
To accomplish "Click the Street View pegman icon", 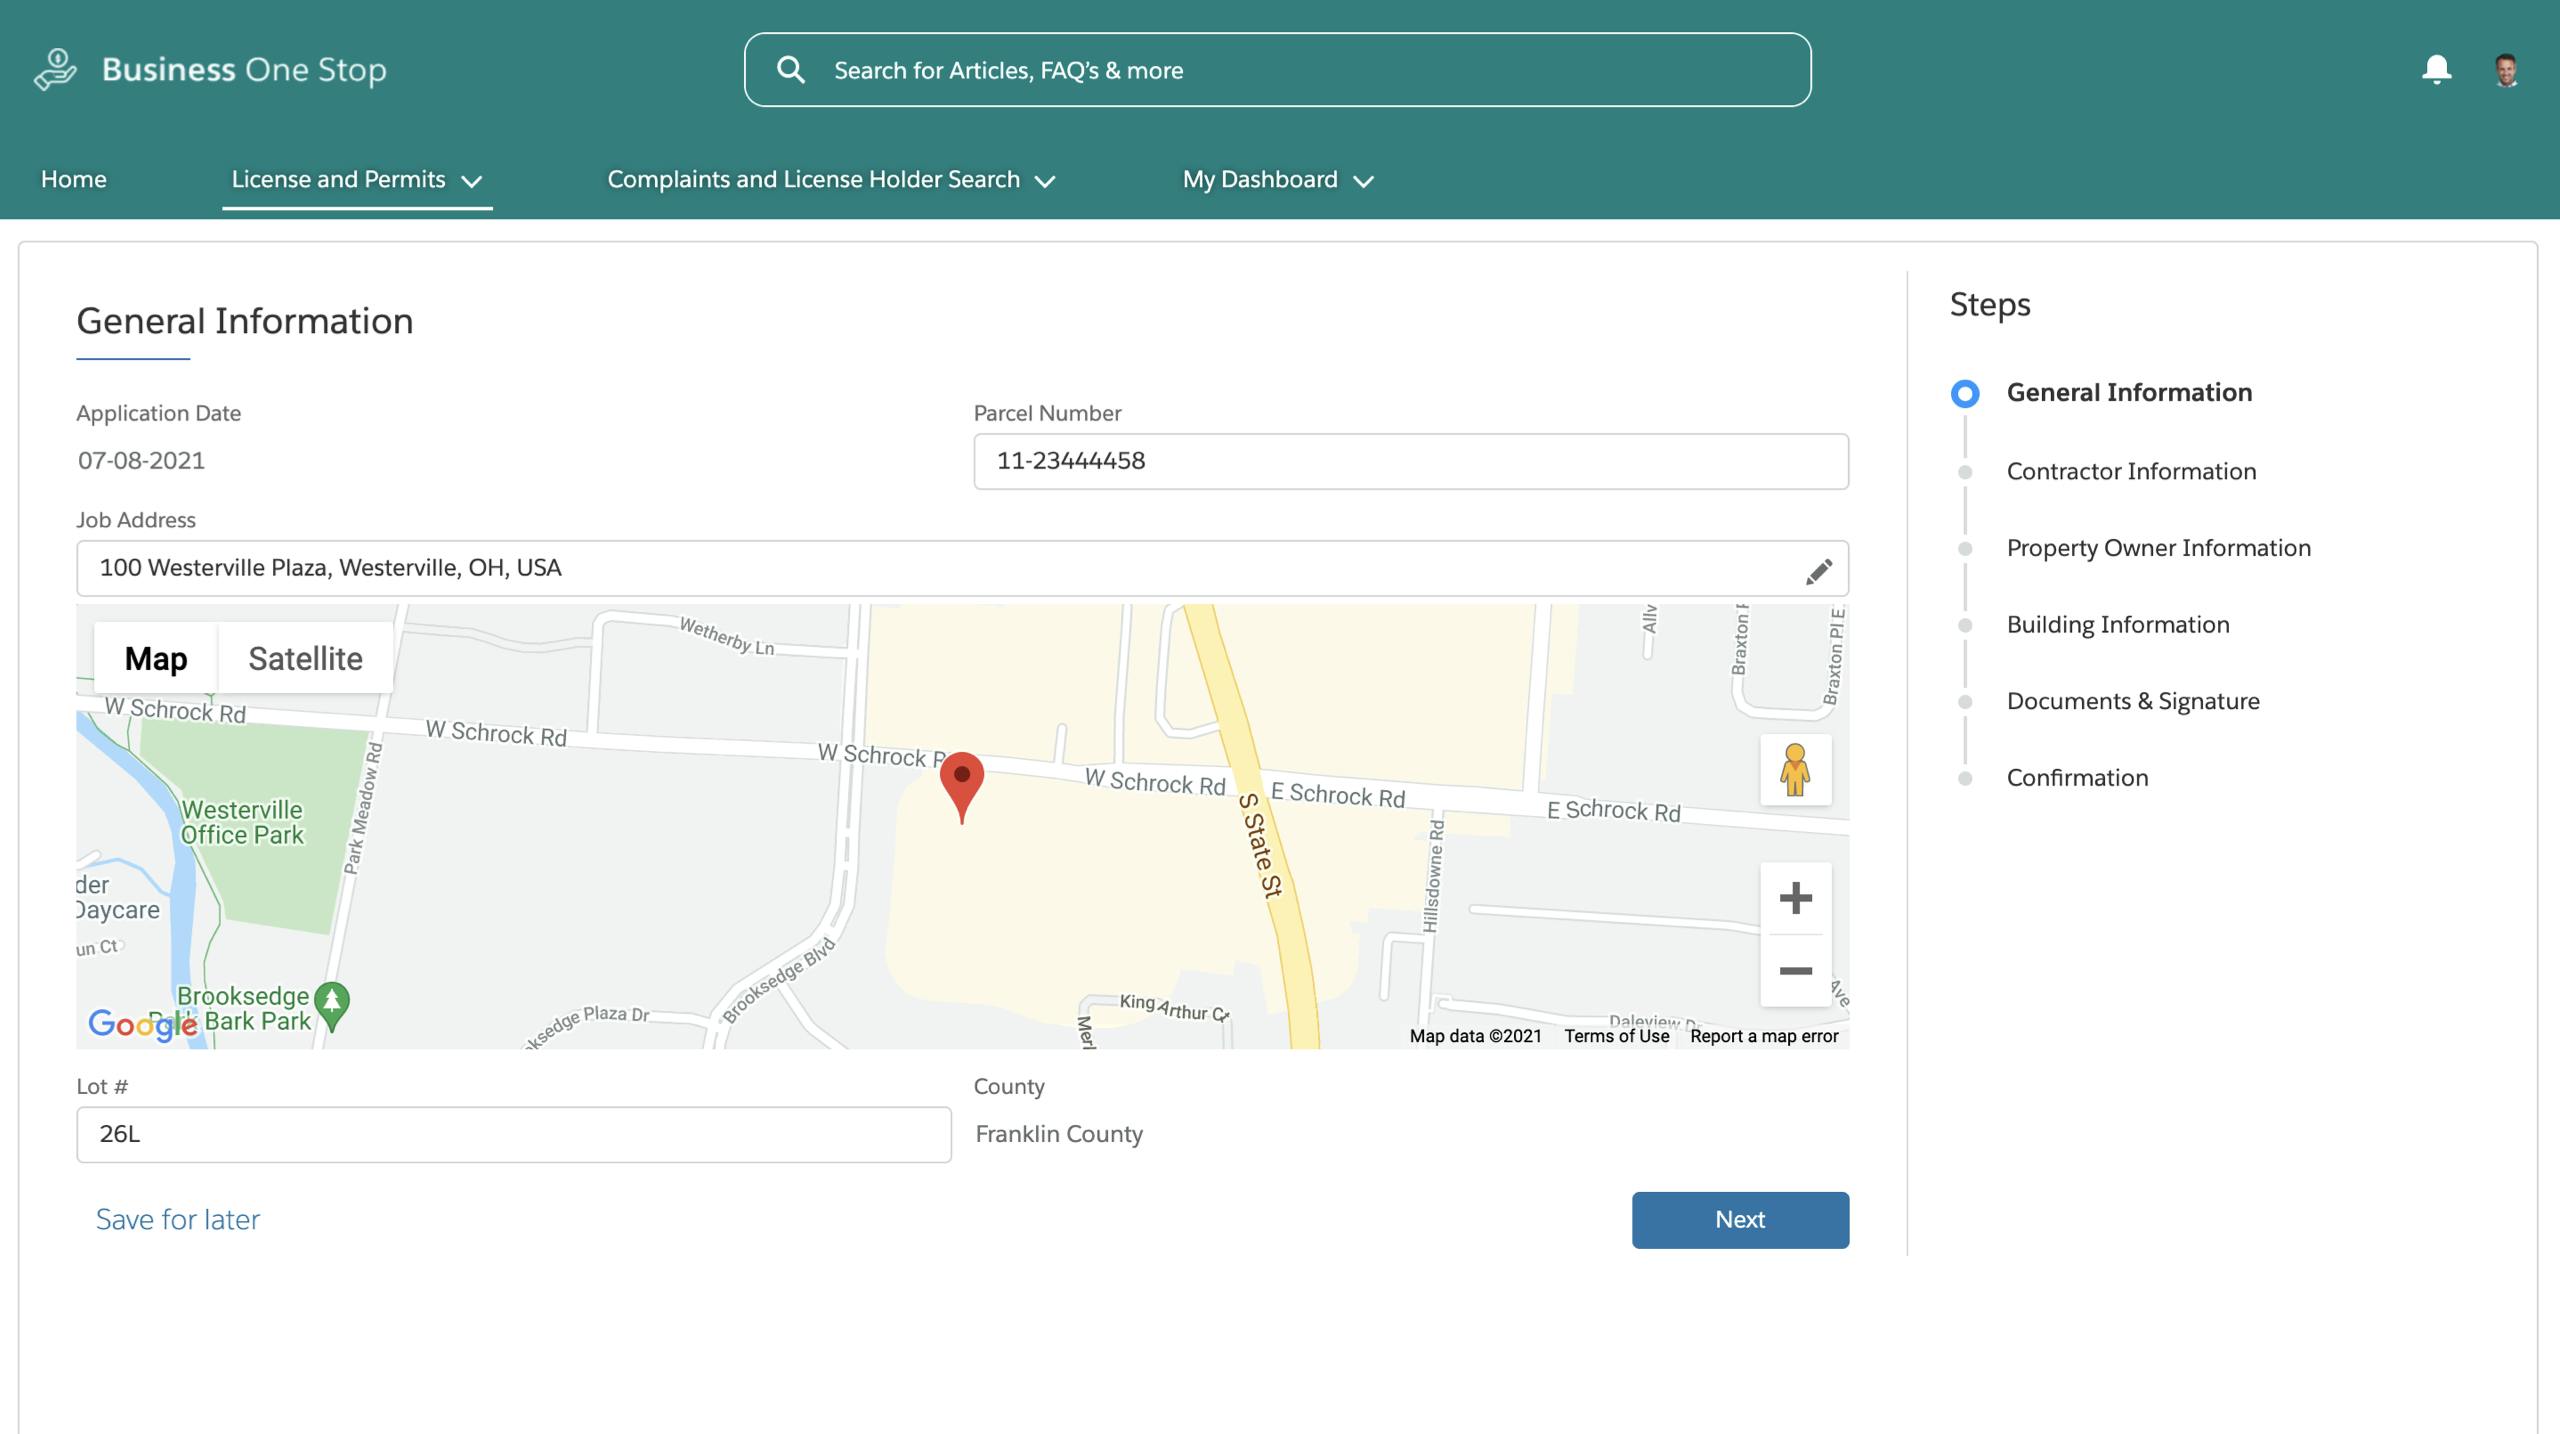I will click(x=1795, y=770).
